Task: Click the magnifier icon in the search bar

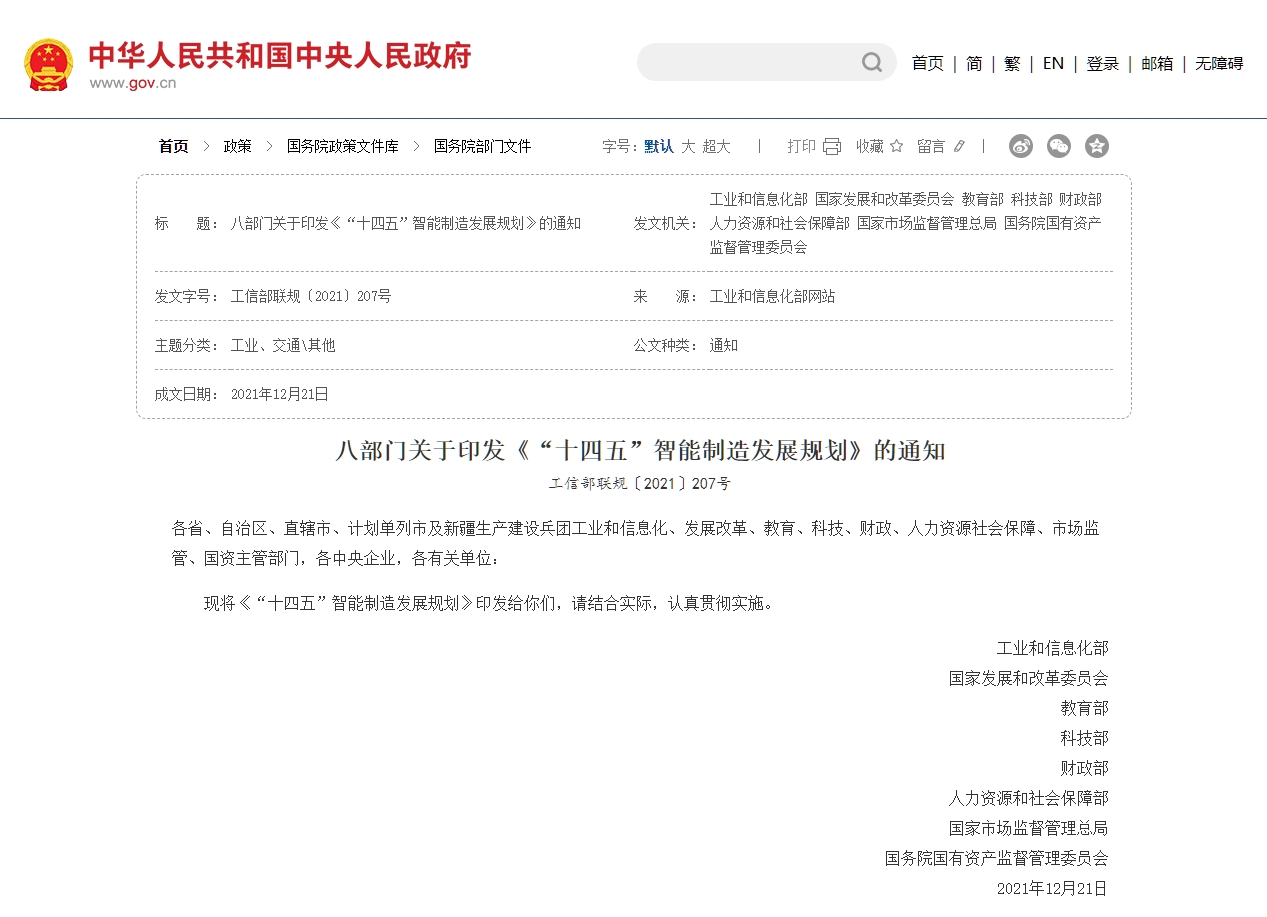Action: tap(871, 63)
